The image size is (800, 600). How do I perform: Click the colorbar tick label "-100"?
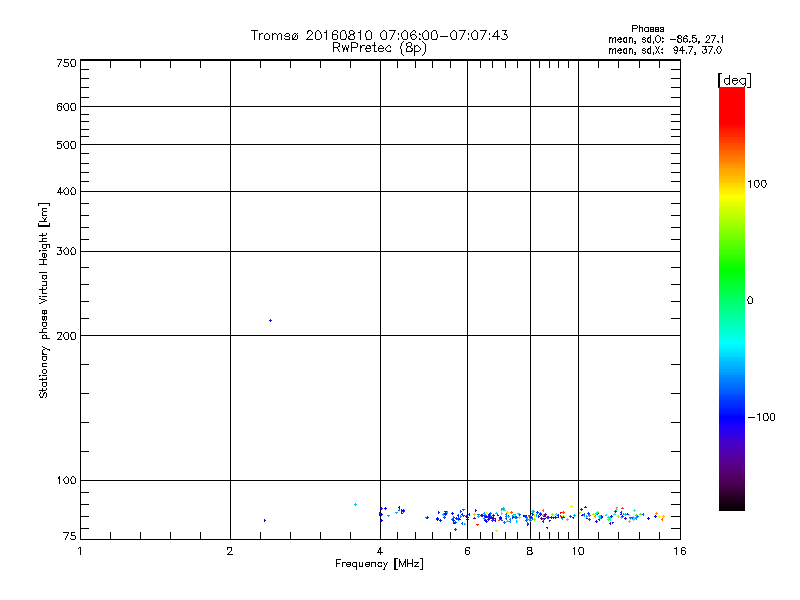coord(761,417)
